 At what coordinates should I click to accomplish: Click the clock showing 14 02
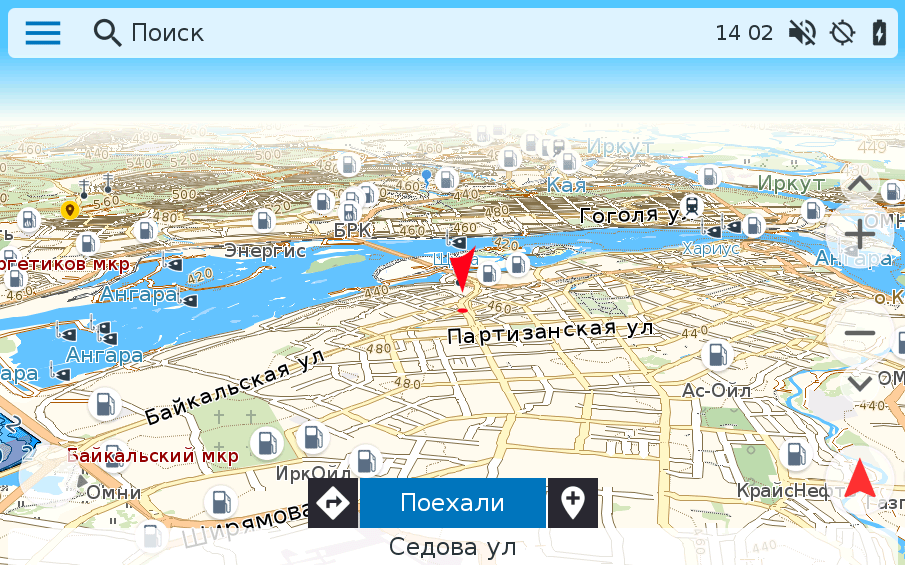[x=744, y=33]
